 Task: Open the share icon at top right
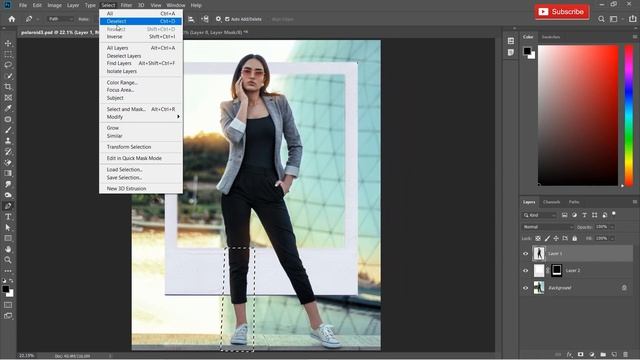[632, 19]
